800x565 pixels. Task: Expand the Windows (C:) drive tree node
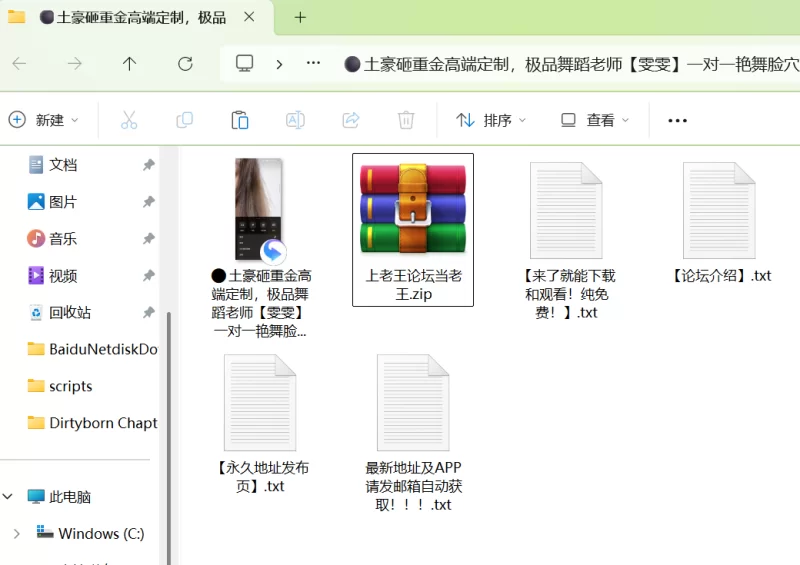(16, 534)
